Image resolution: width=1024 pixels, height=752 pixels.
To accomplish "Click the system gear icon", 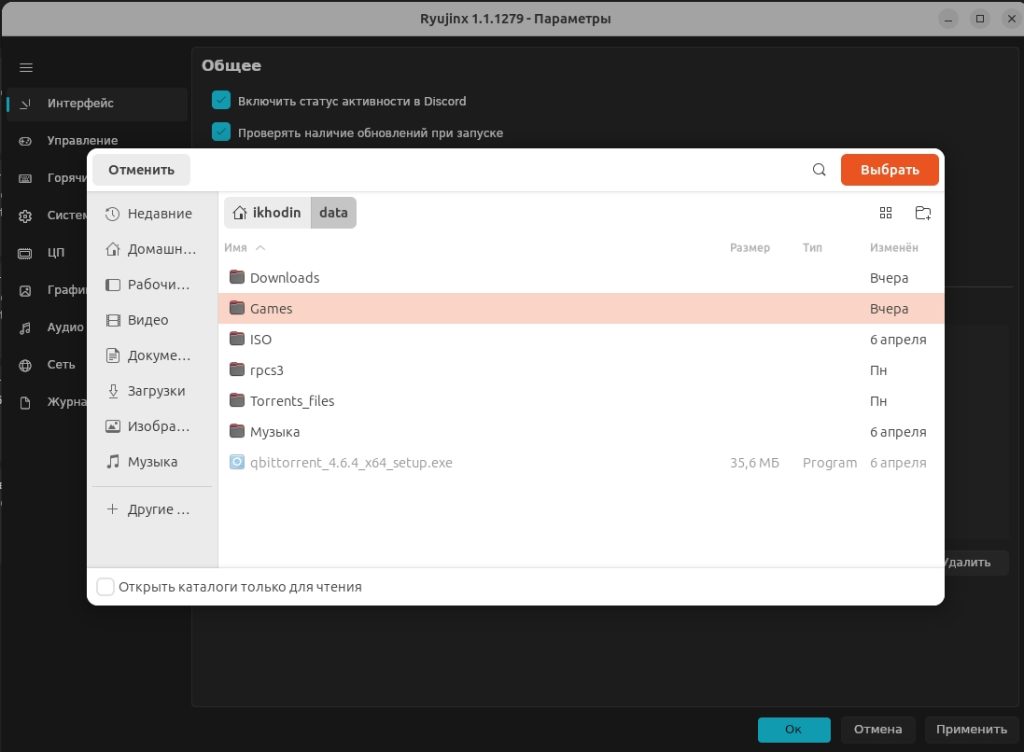I will [x=25, y=215].
